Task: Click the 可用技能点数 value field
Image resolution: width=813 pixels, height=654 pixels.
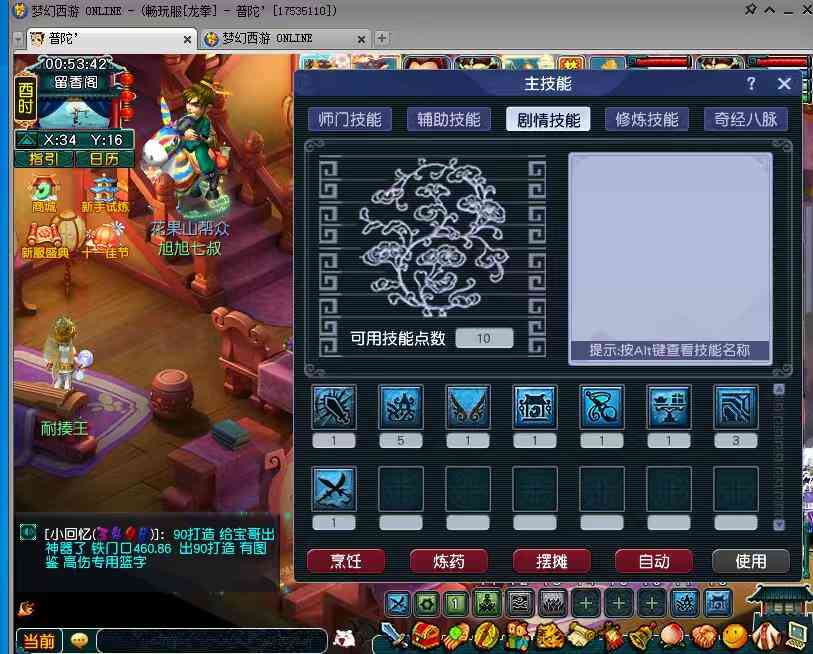Action: tap(484, 338)
